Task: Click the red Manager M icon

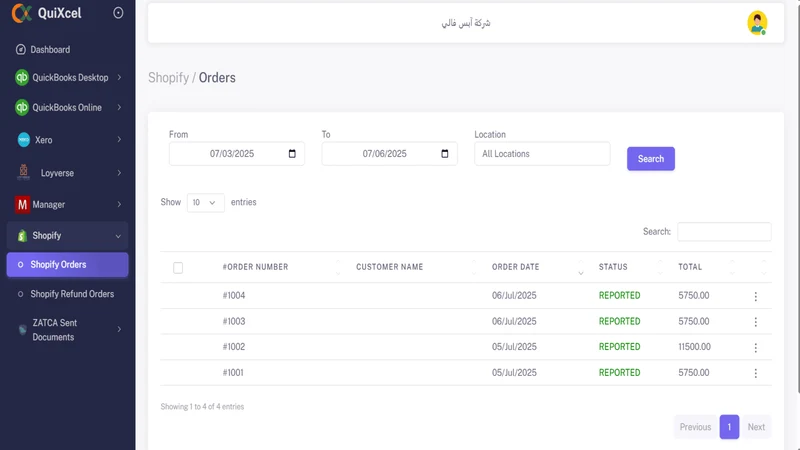Action: (x=22, y=205)
